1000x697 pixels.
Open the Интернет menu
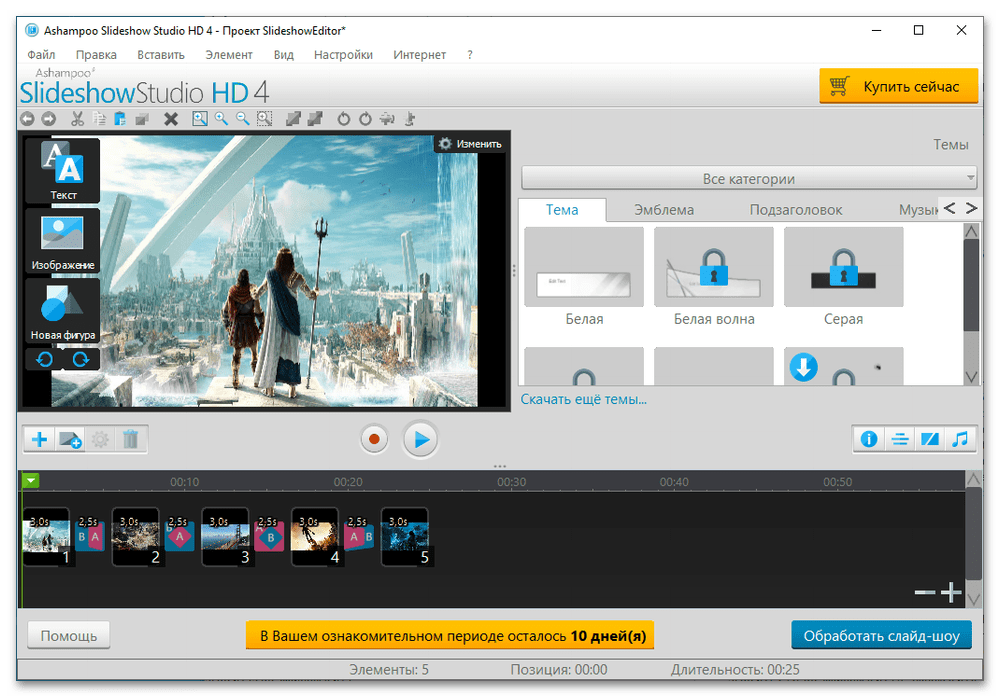click(x=420, y=55)
